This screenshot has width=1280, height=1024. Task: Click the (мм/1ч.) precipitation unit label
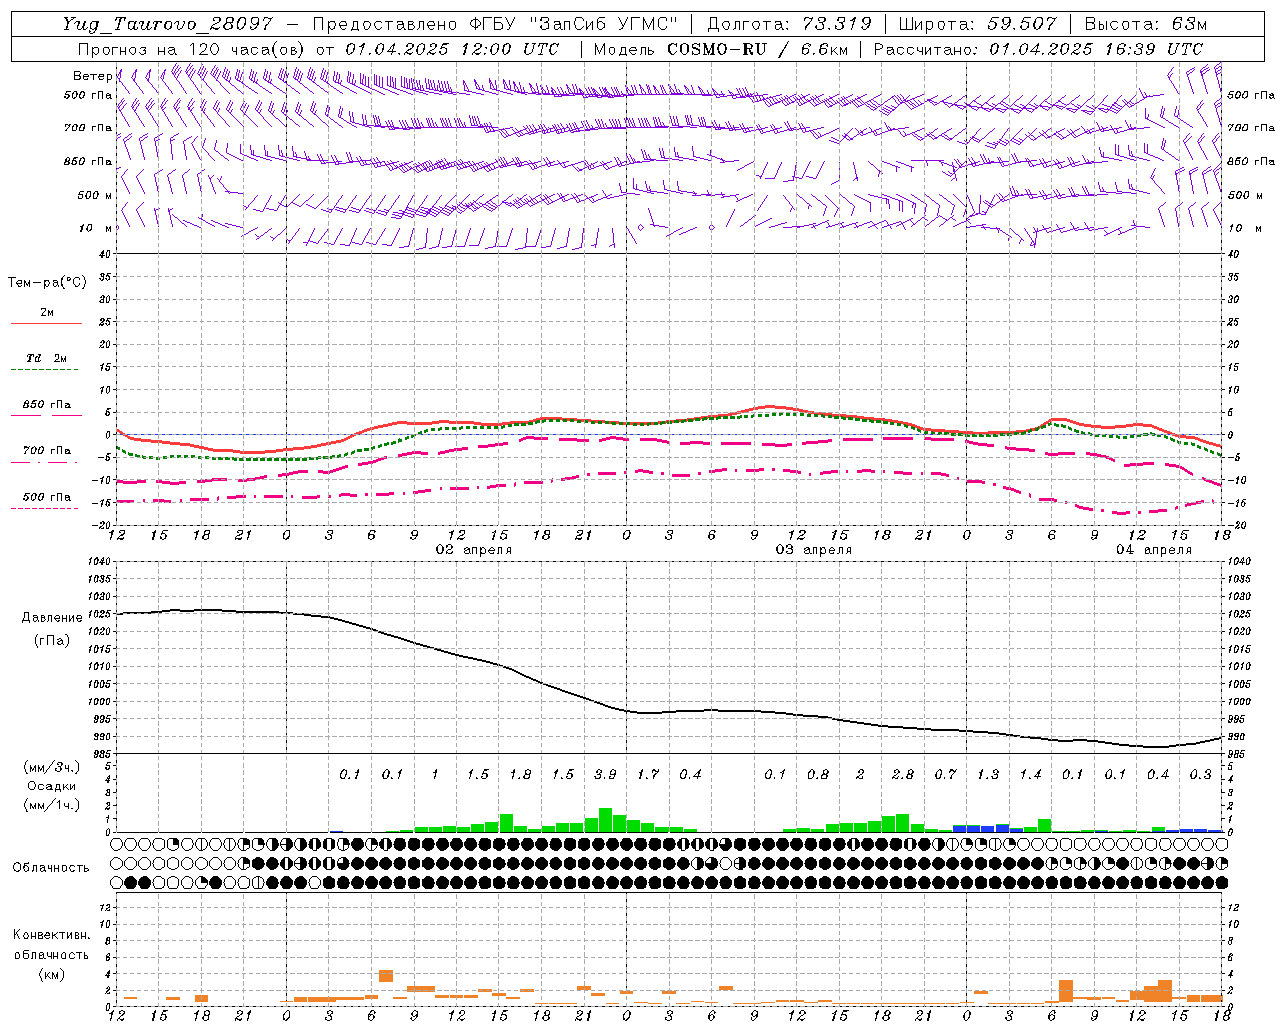[x=51, y=805]
